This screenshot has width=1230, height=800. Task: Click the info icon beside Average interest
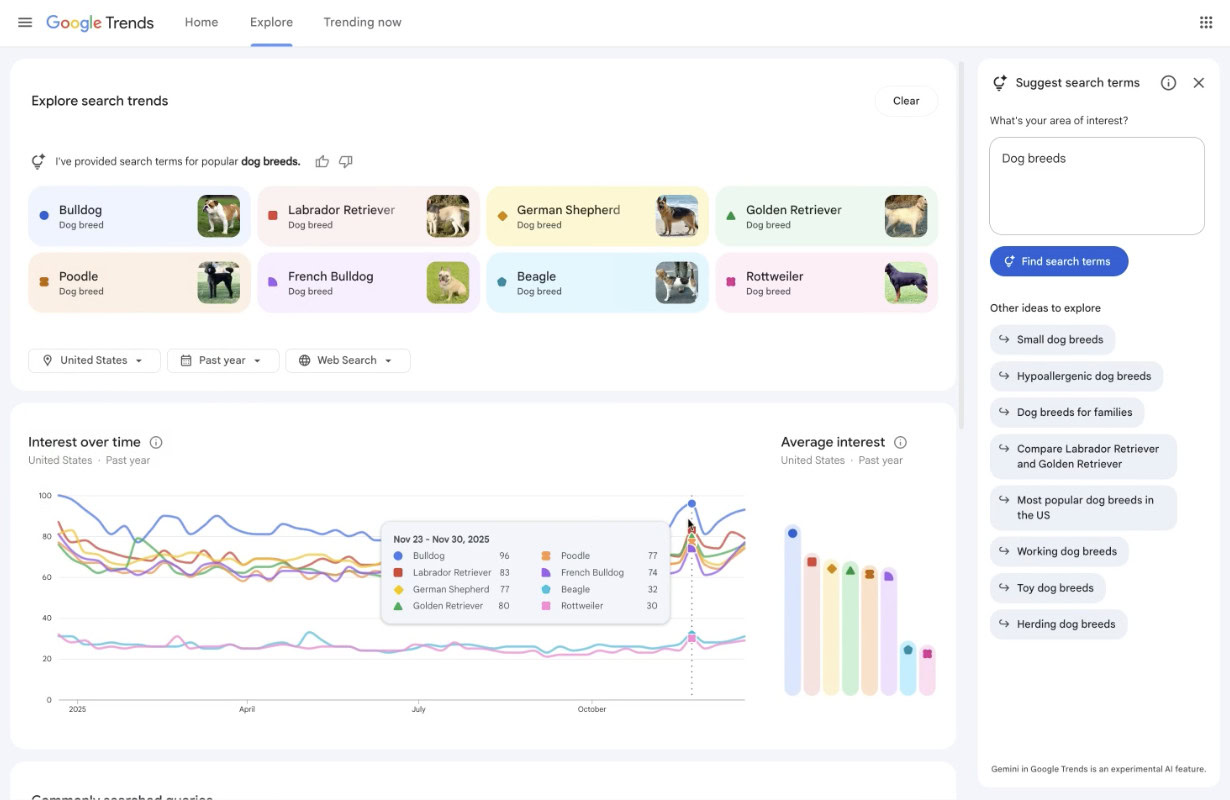tap(901, 441)
